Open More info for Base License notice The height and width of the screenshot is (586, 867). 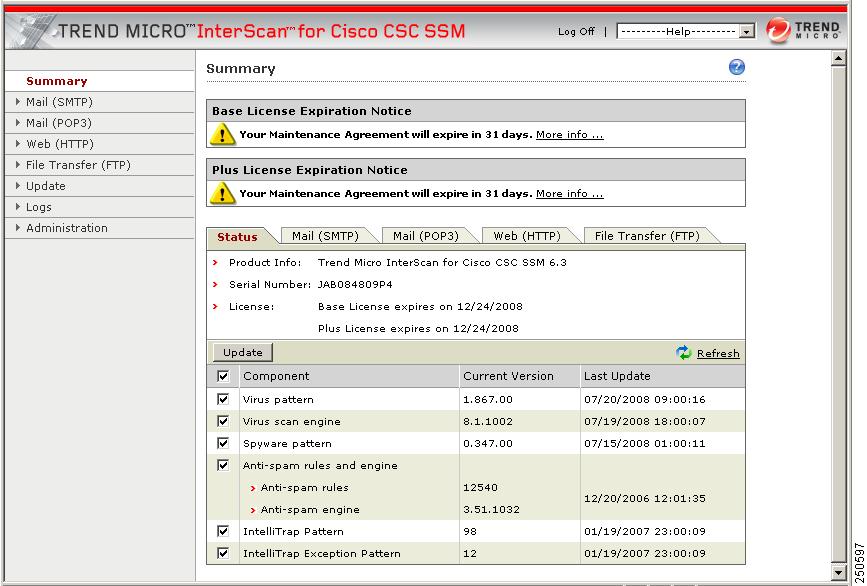tap(570, 134)
